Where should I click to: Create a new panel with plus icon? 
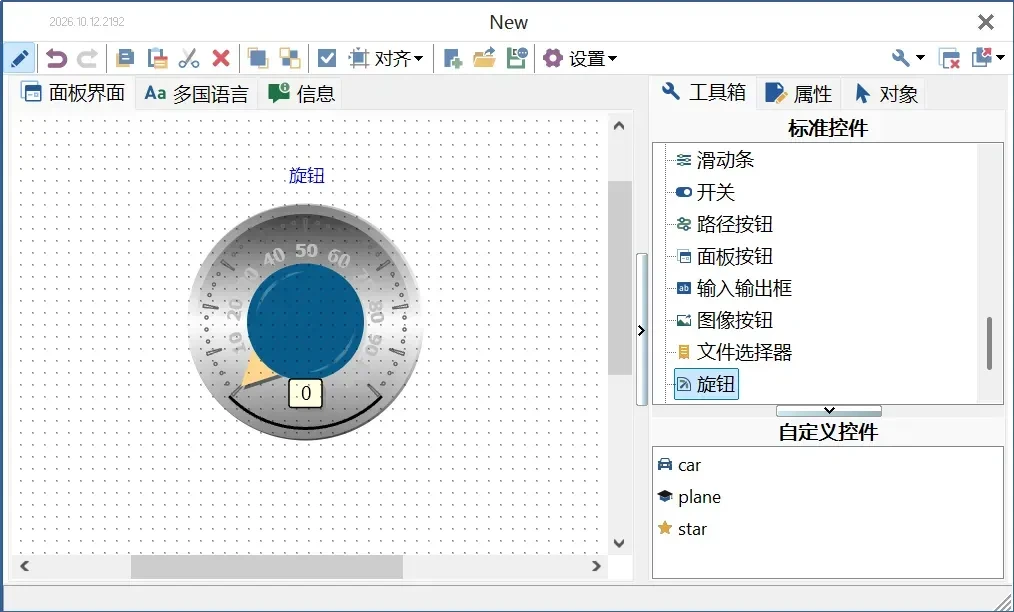(453, 59)
